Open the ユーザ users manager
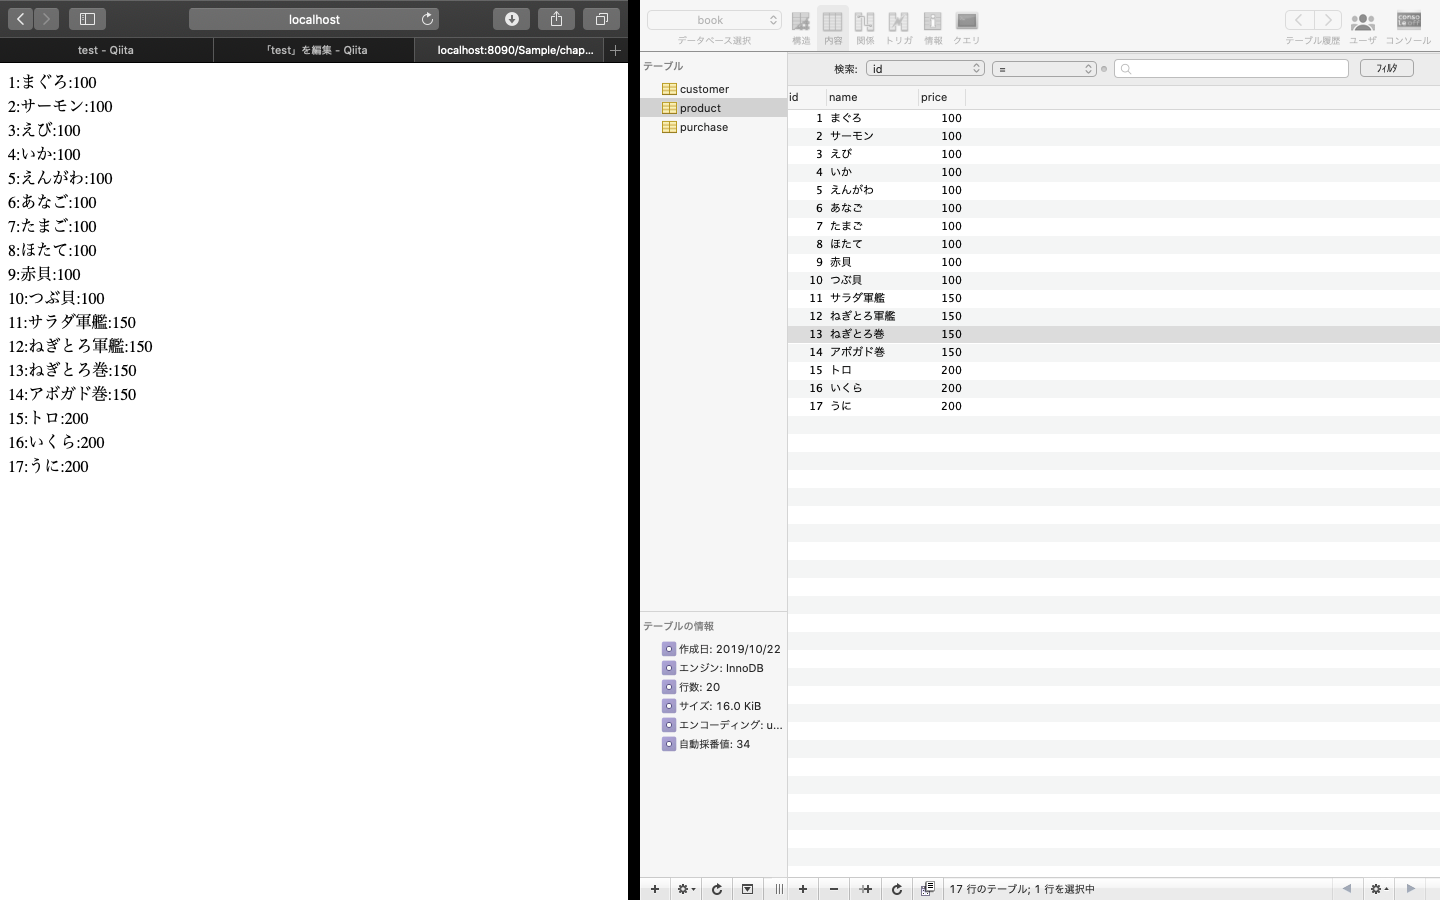Image resolution: width=1440 pixels, height=900 pixels. tap(1362, 27)
